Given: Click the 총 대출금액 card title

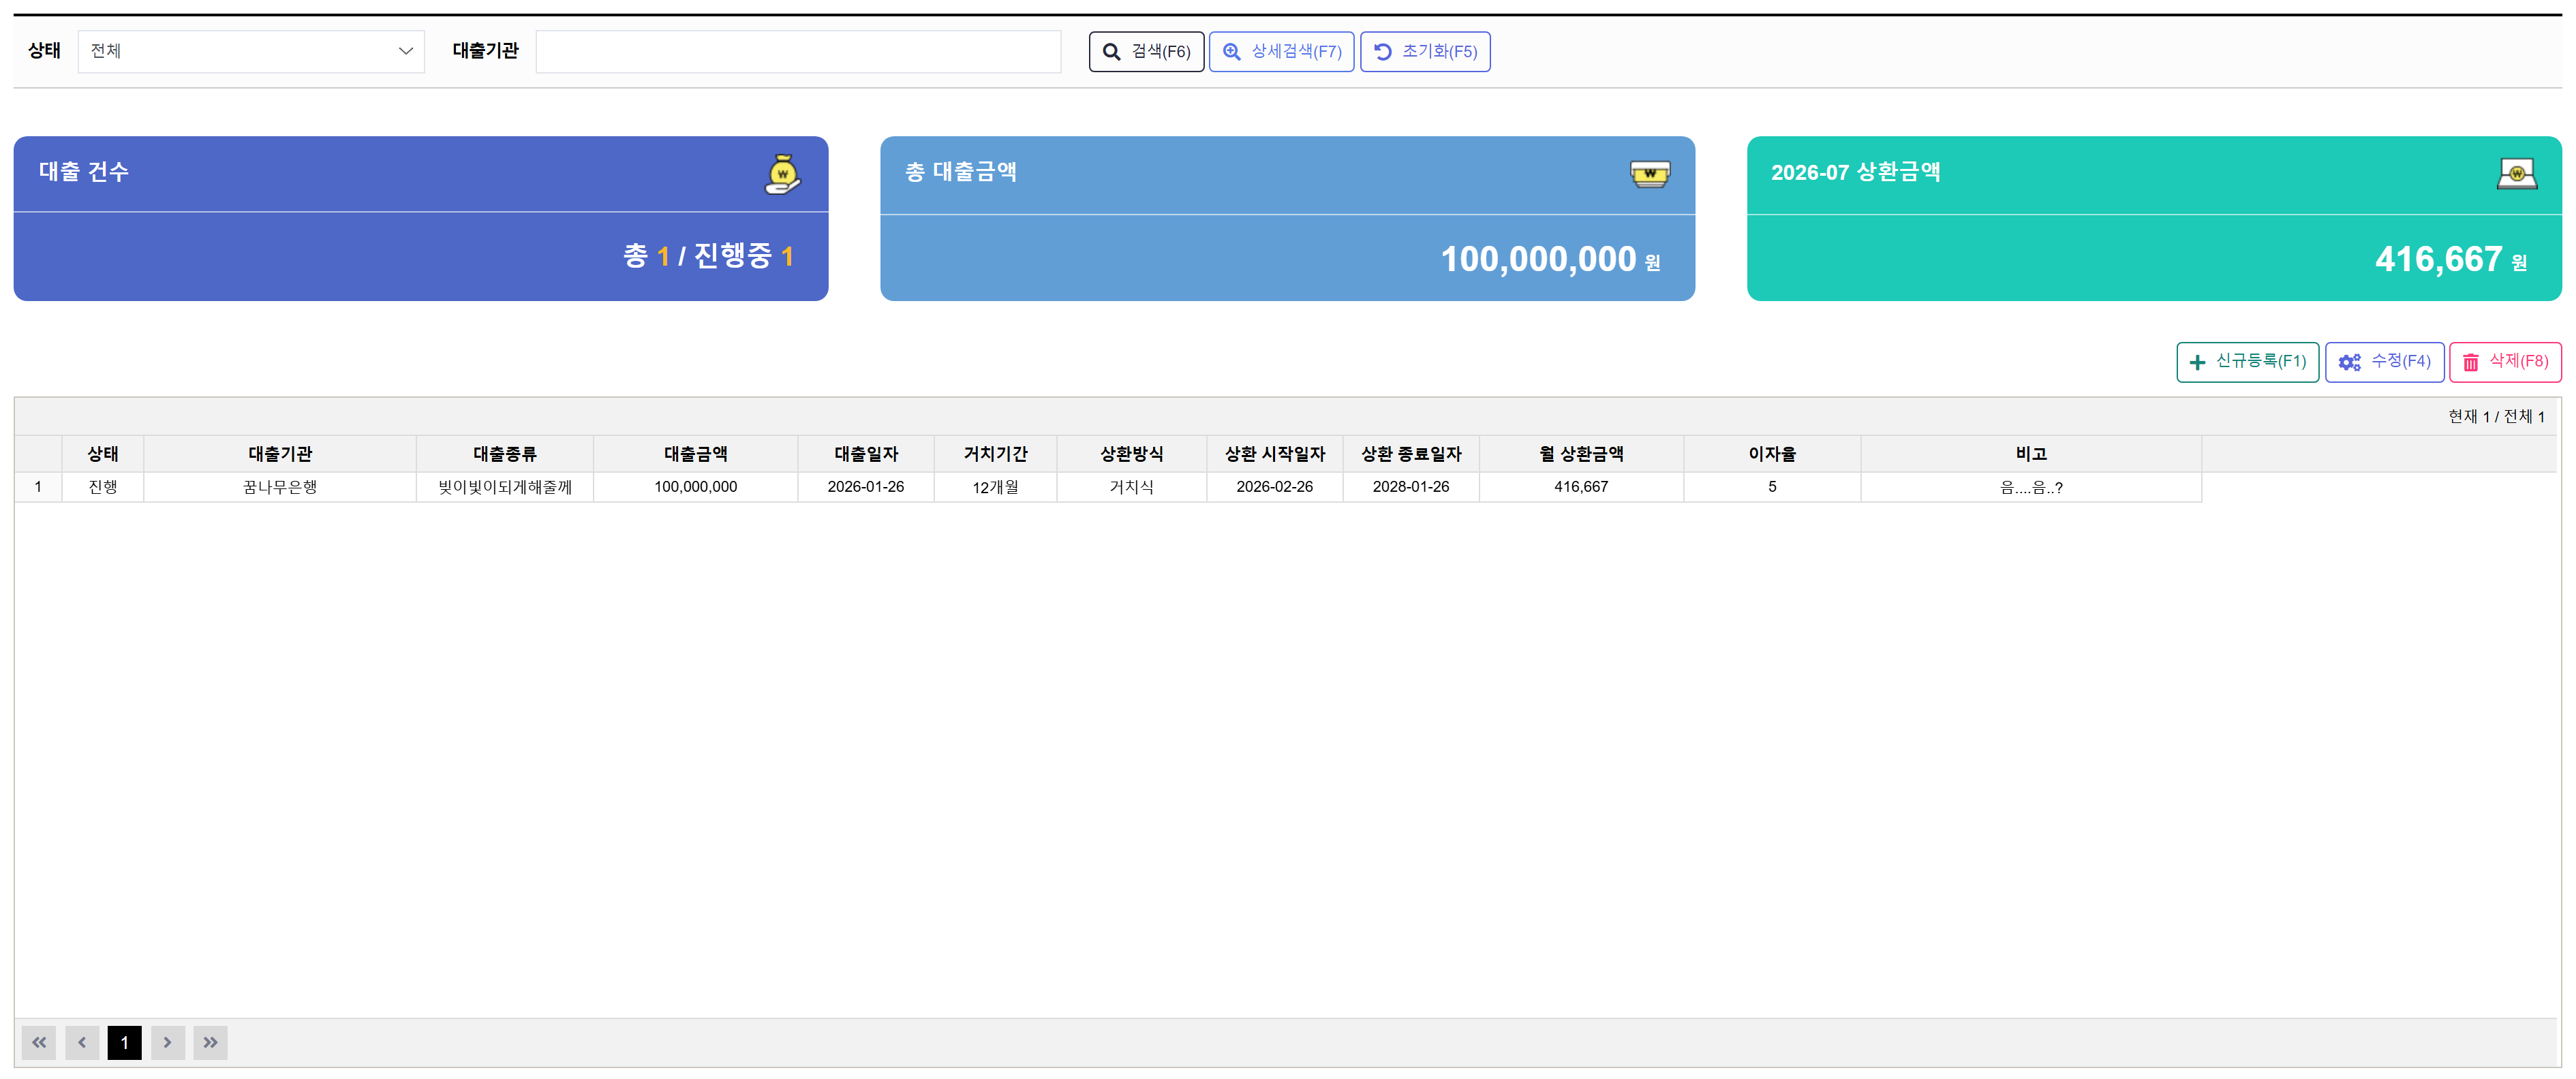Looking at the screenshot, I should point(961,171).
